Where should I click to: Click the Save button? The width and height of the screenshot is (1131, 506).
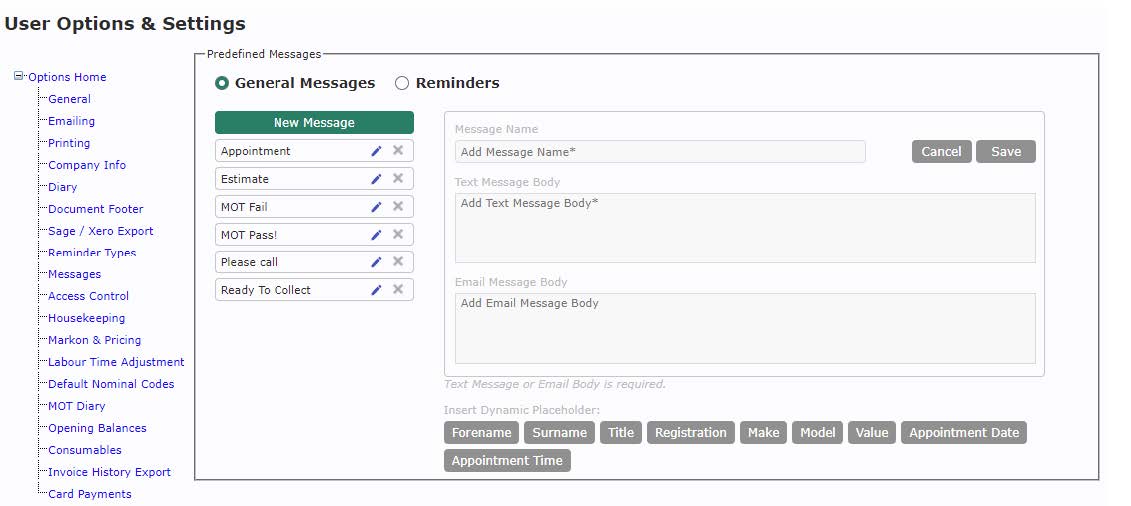[1005, 151]
